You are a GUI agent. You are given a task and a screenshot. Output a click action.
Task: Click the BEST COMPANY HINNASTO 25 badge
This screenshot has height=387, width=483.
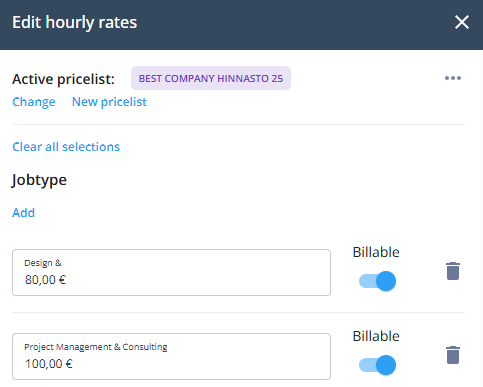[211, 78]
